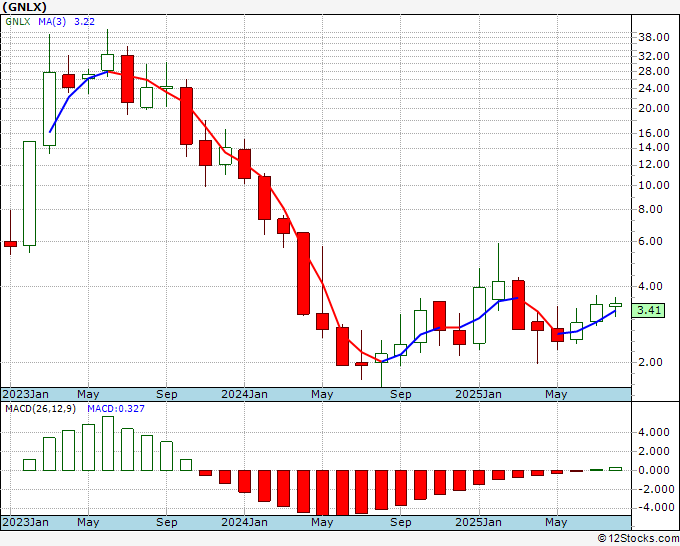Click the MACD axis label 0.000
Image resolution: width=680 pixels, height=546 pixels.
pyautogui.click(x=654, y=470)
